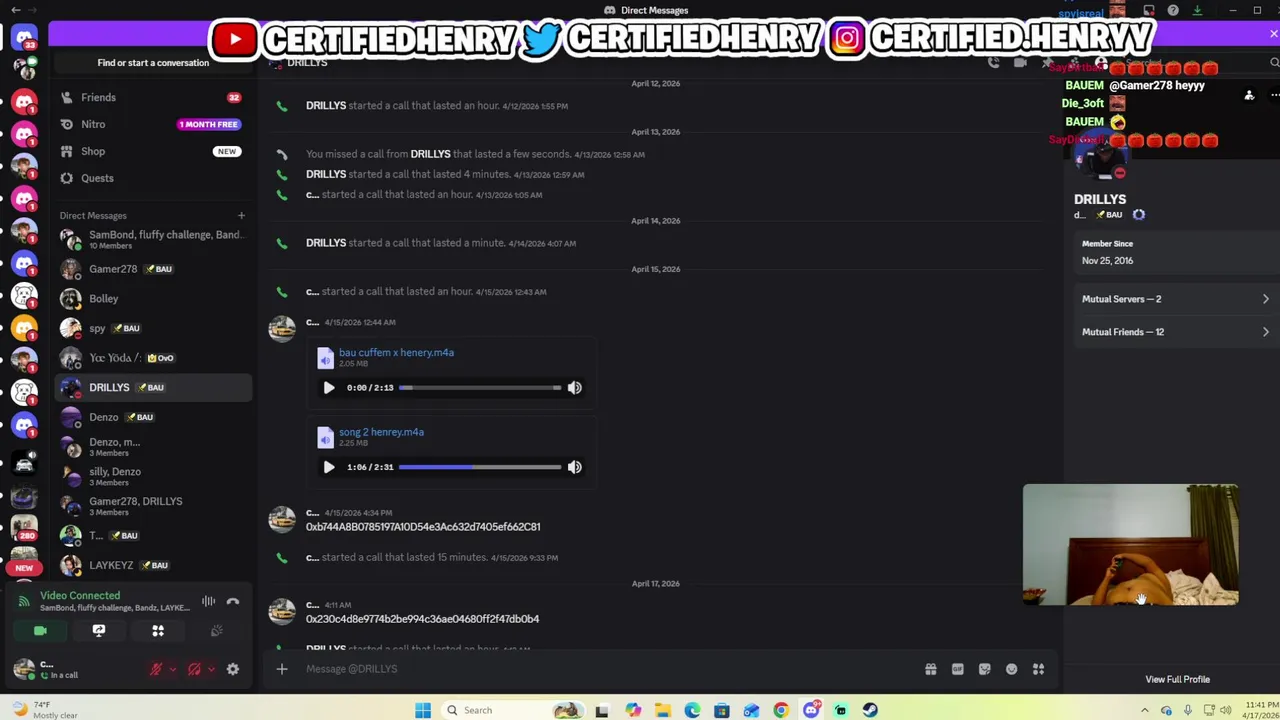This screenshot has height=720, width=1280.
Task: Mute volume on bau cuffem audio player
Action: (x=574, y=388)
